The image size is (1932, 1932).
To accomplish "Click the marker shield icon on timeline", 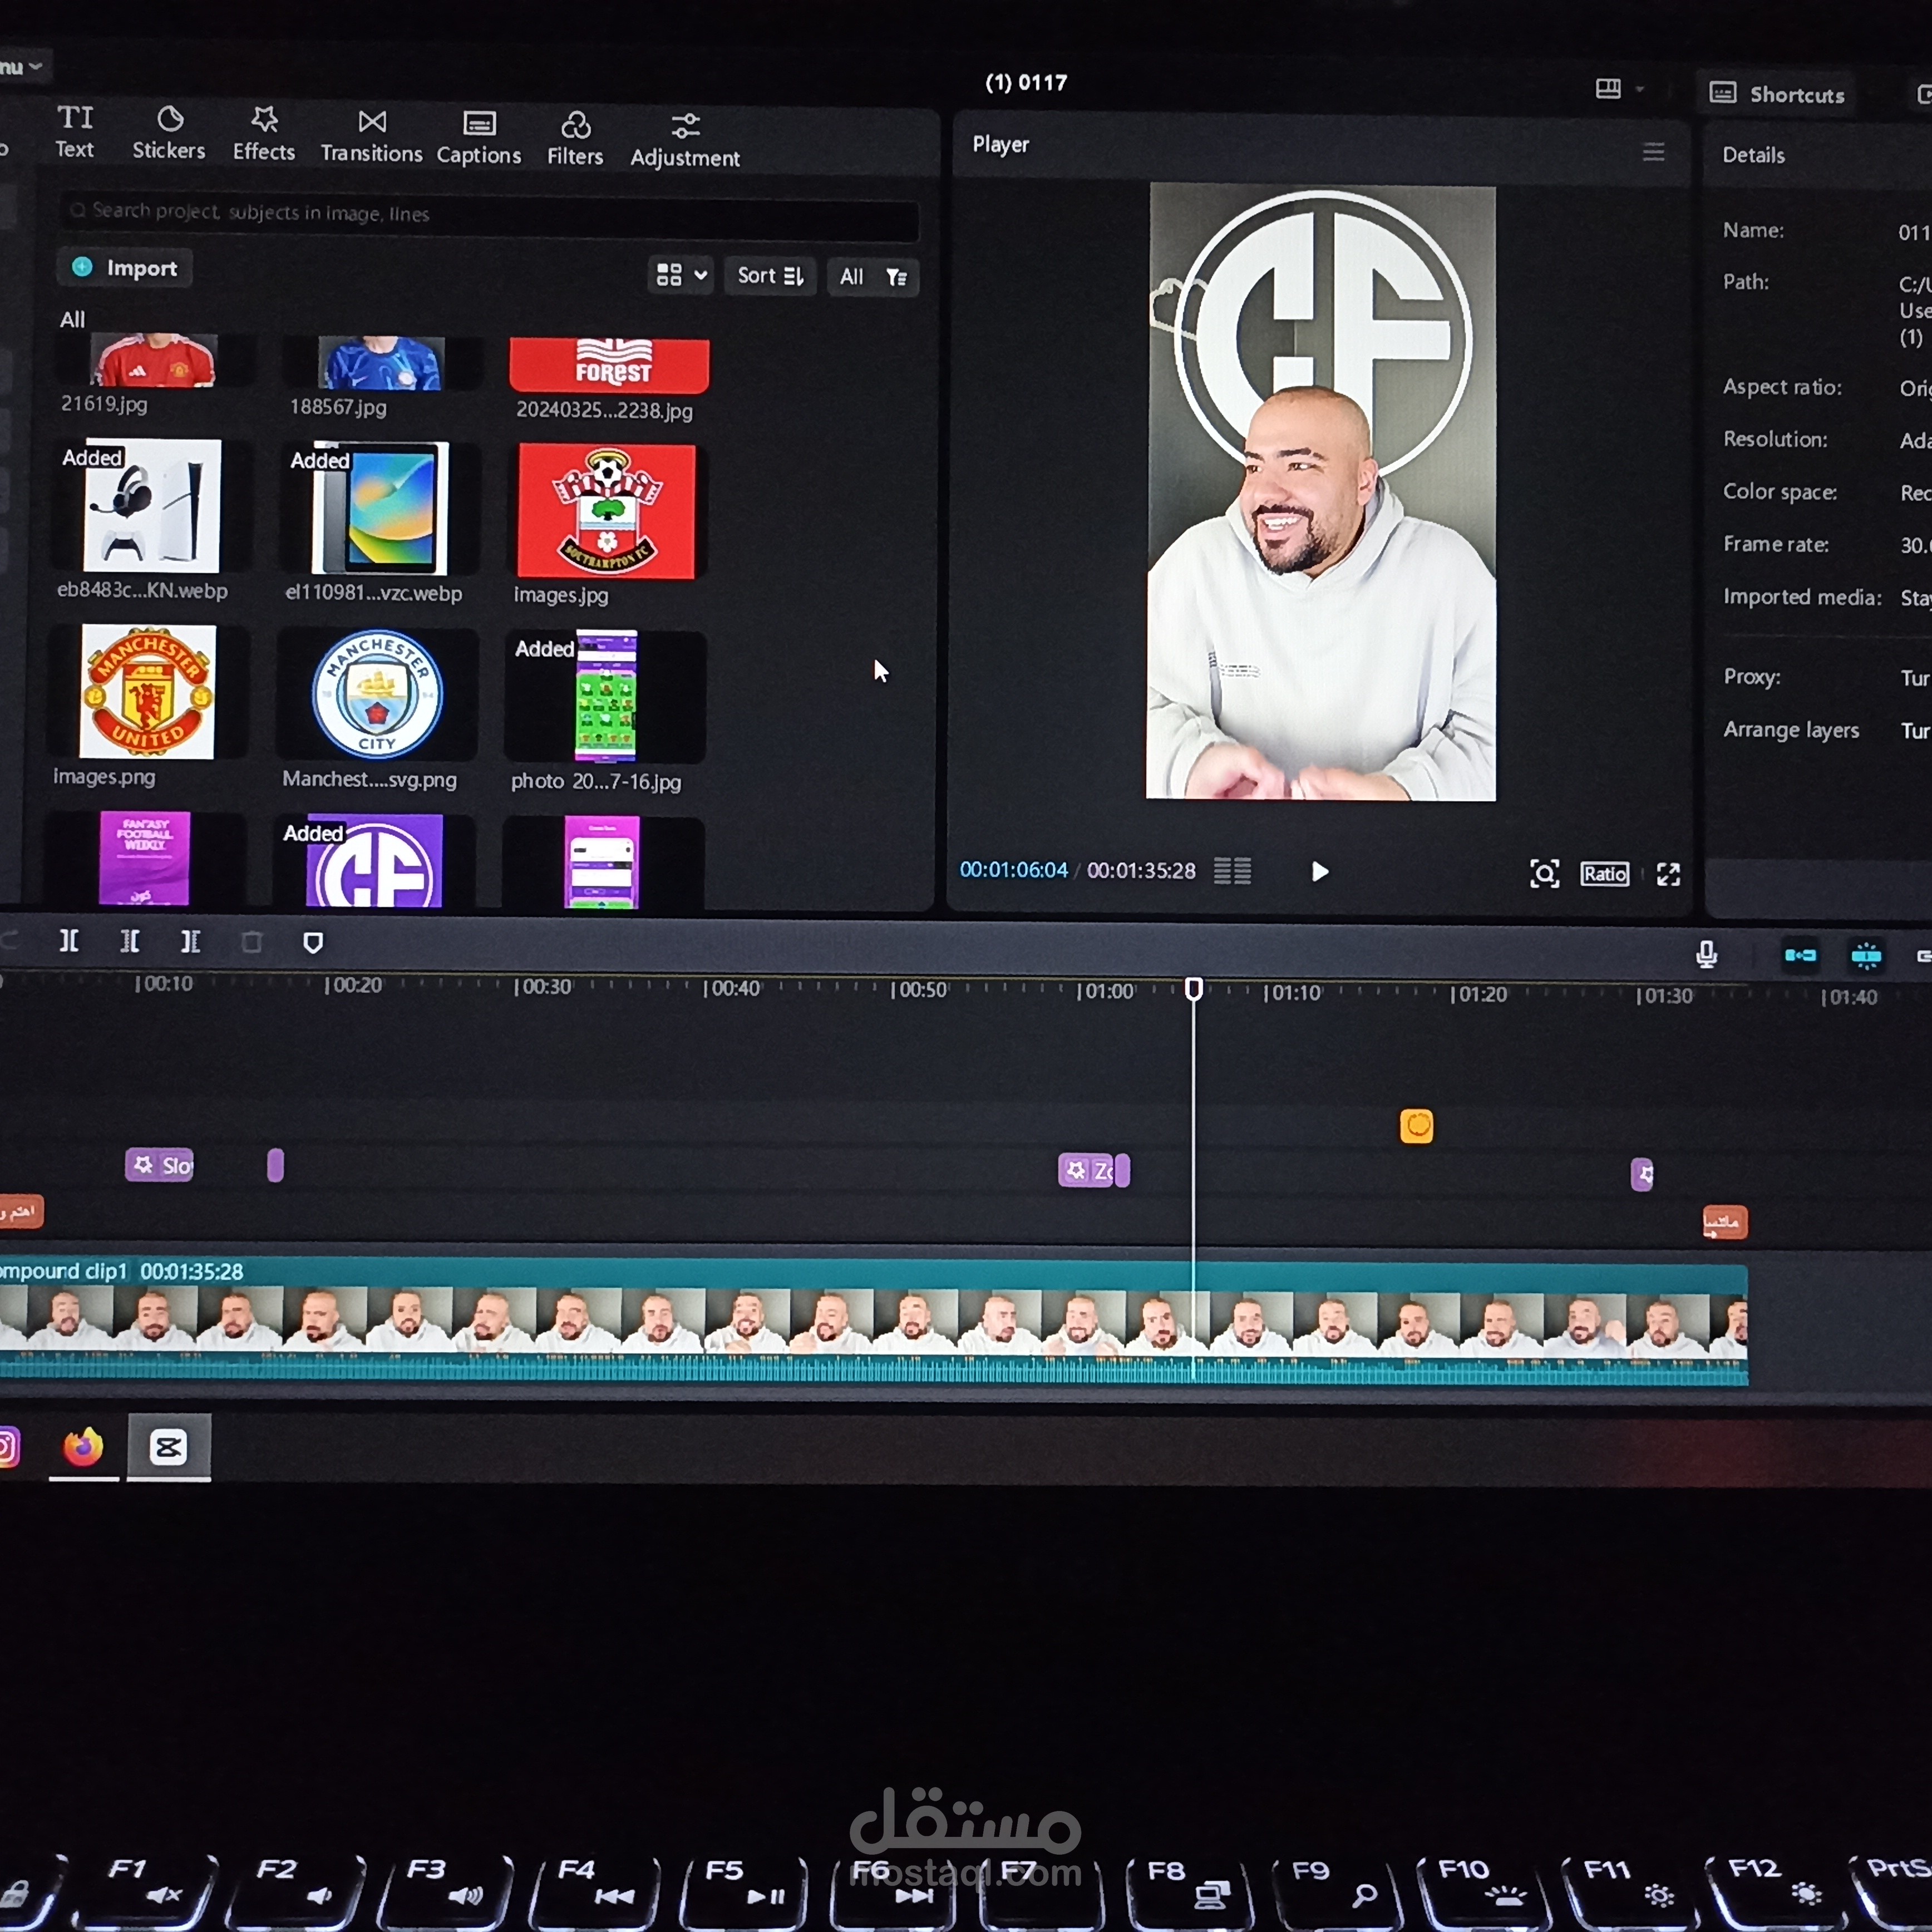I will [x=313, y=943].
